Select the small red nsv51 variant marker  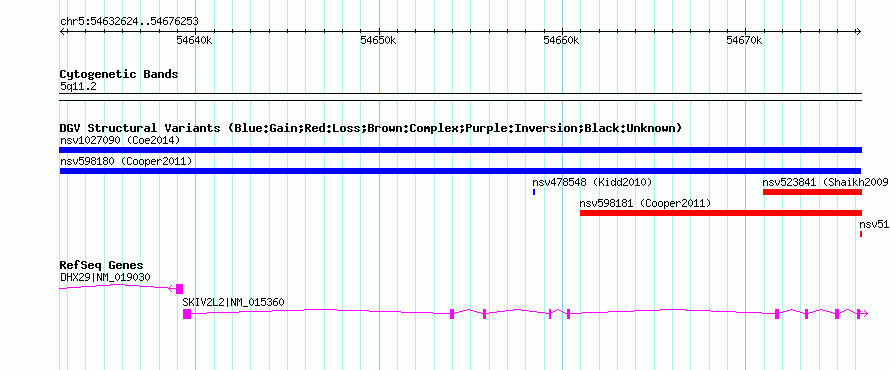pyautogui.click(x=861, y=234)
